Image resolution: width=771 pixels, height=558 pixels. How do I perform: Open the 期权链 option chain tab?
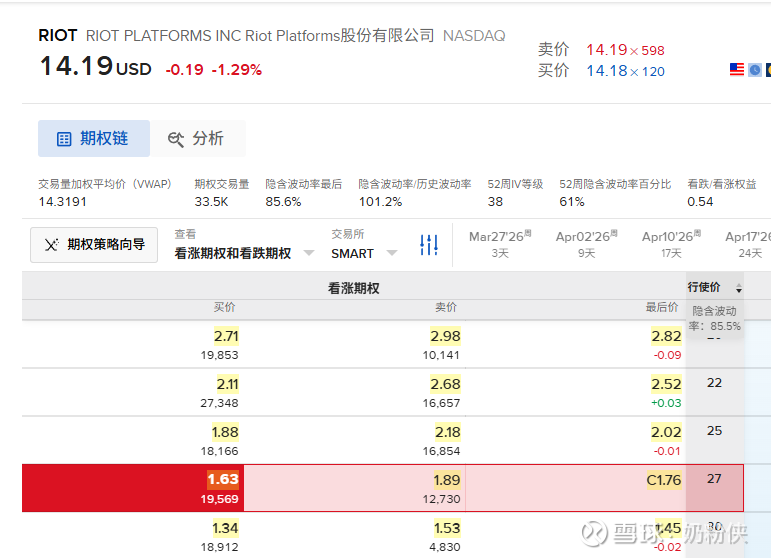click(x=93, y=139)
